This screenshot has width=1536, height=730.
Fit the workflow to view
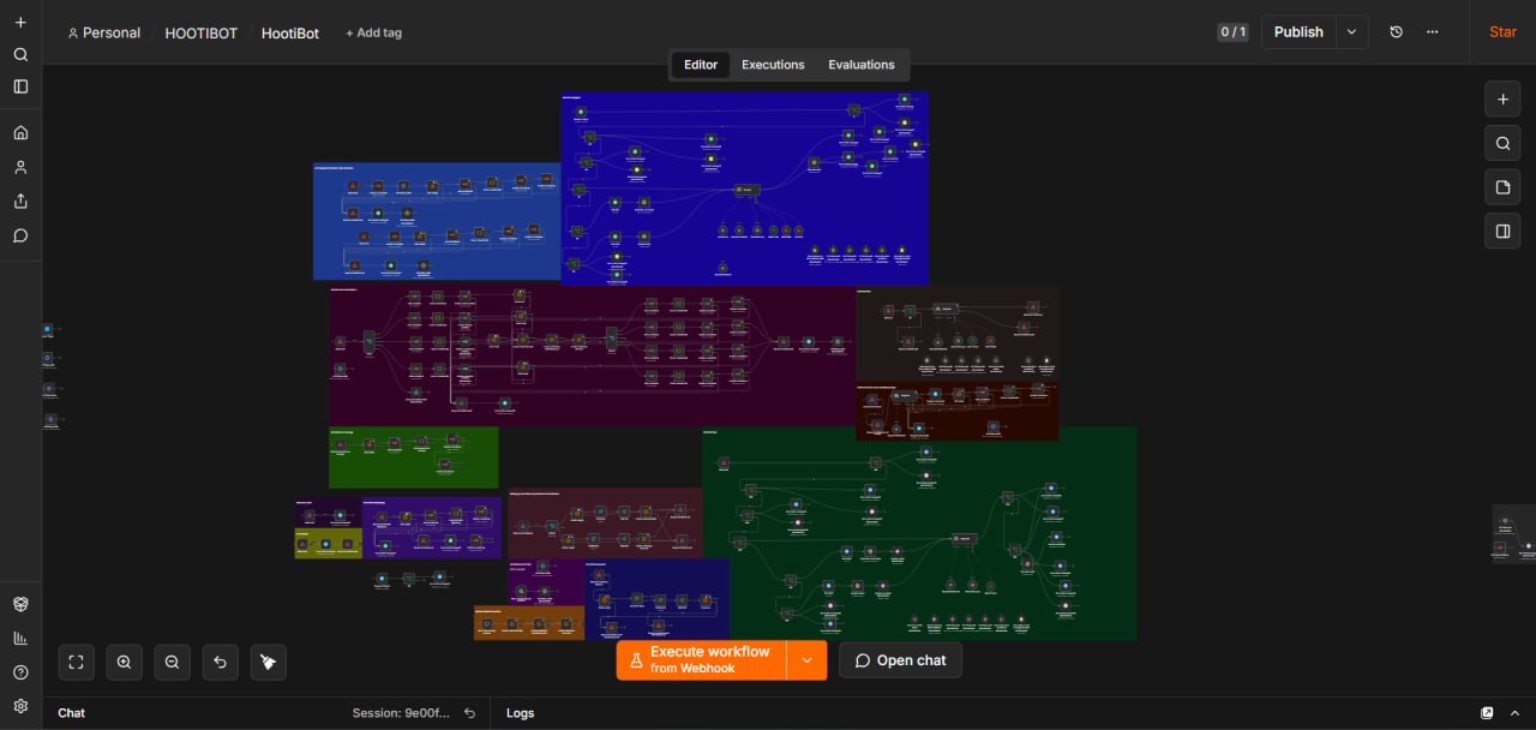(x=76, y=662)
